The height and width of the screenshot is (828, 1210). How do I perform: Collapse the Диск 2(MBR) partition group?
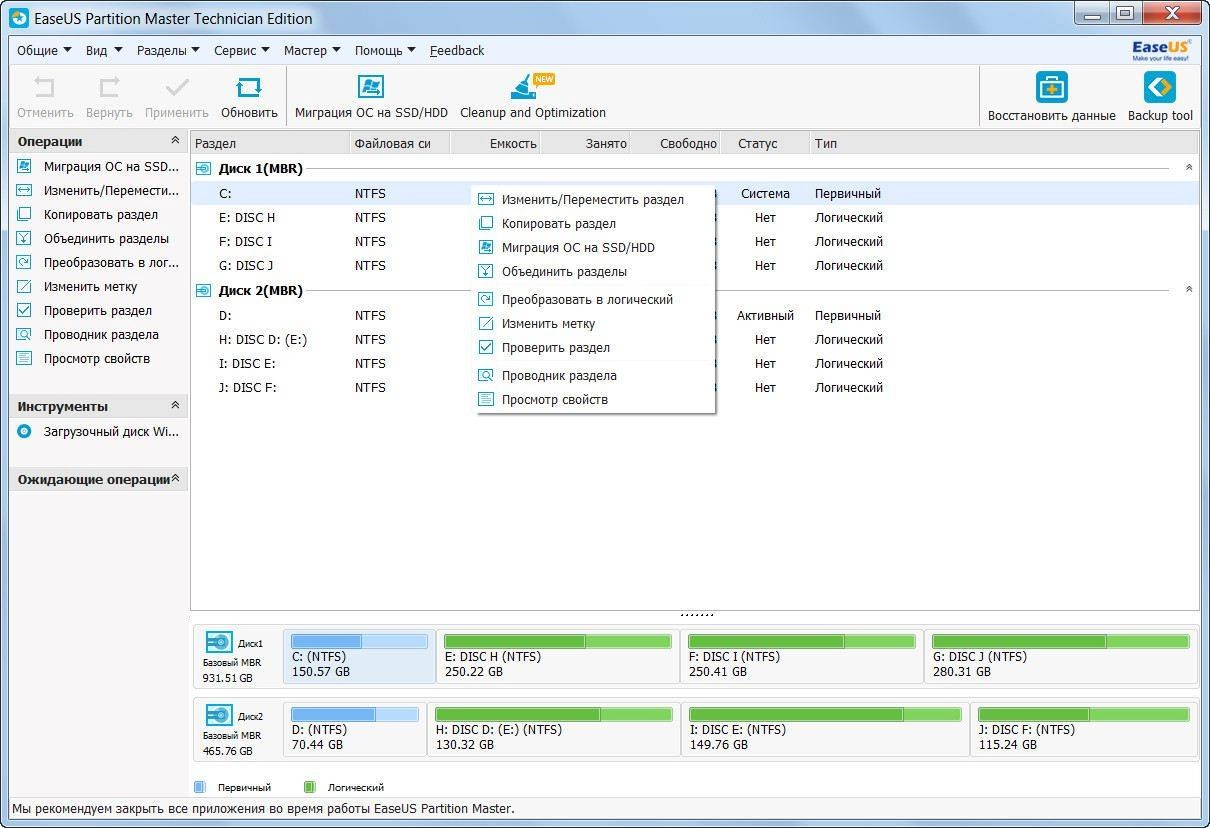pyautogui.click(x=1189, y=290)
